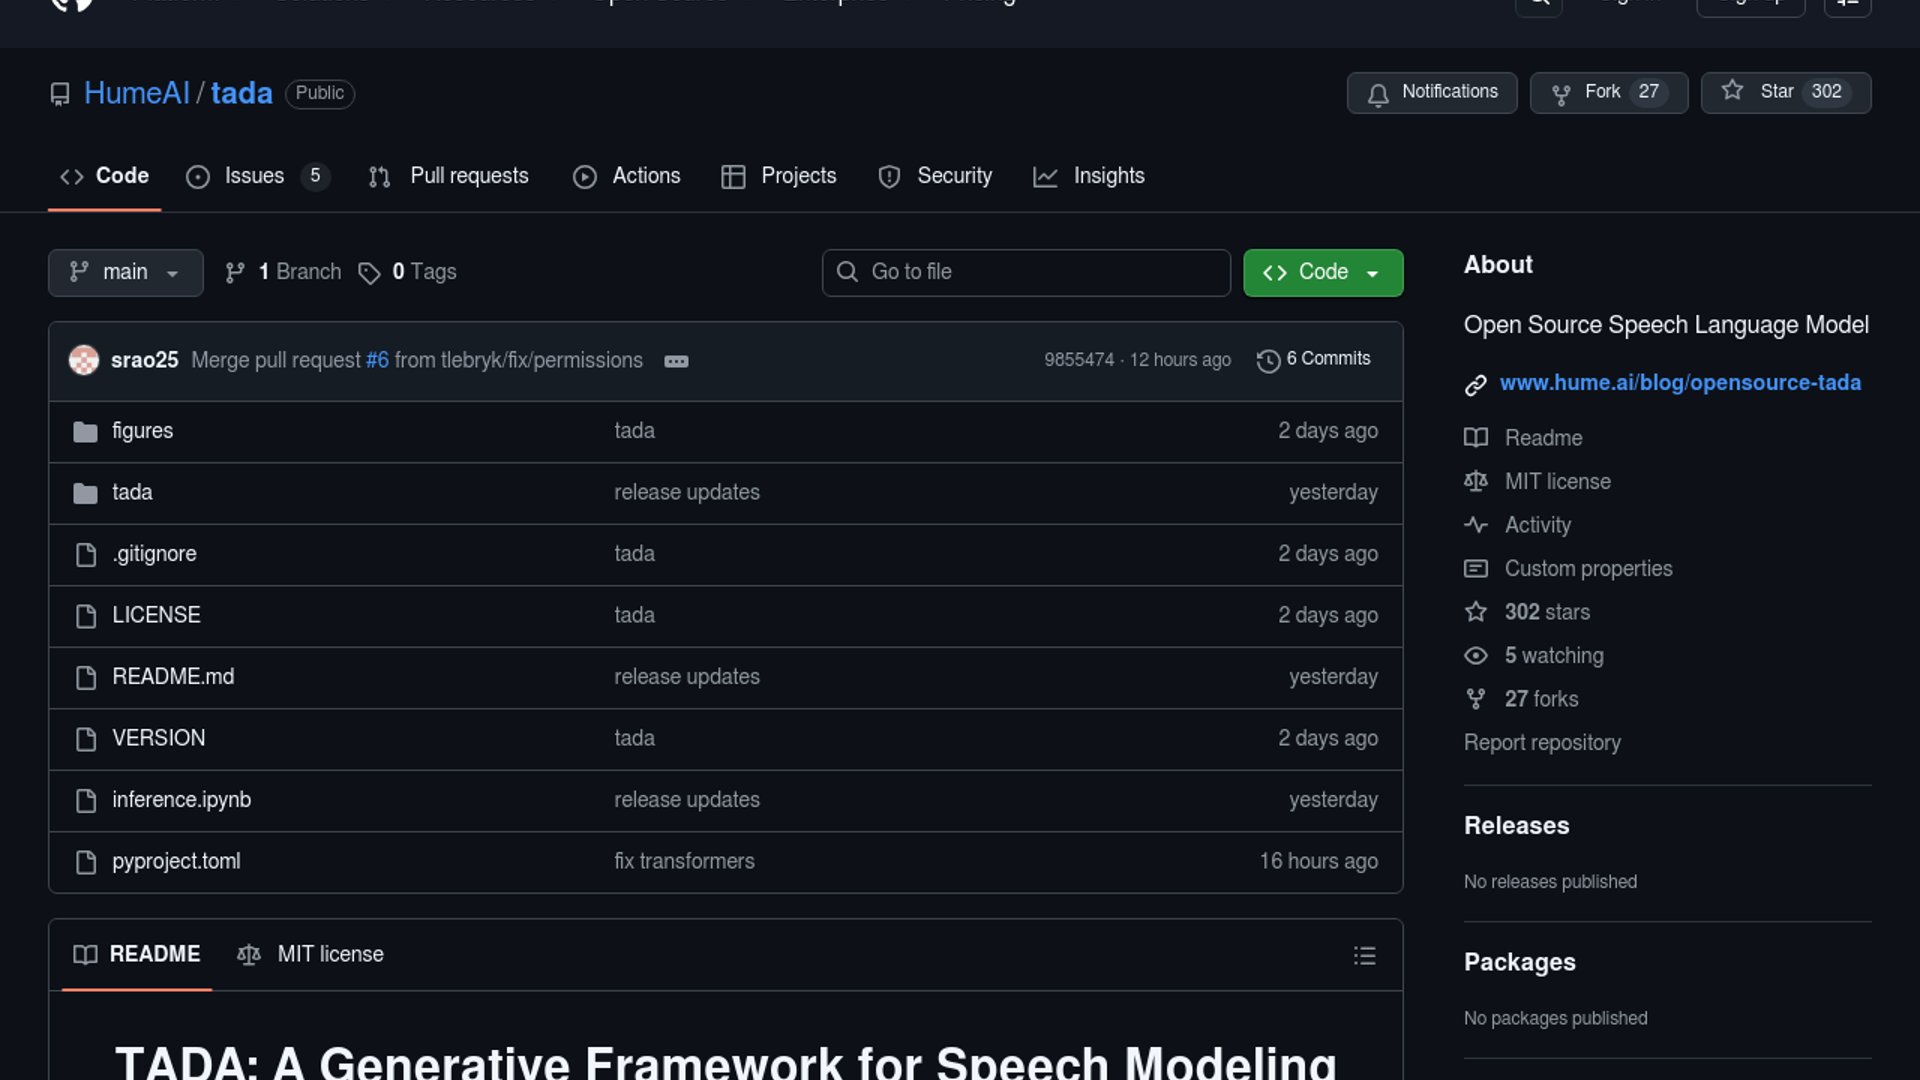Open the Notifications bell button
The width and height of the screenshot is (1920, 1080).
[1431, 93]
